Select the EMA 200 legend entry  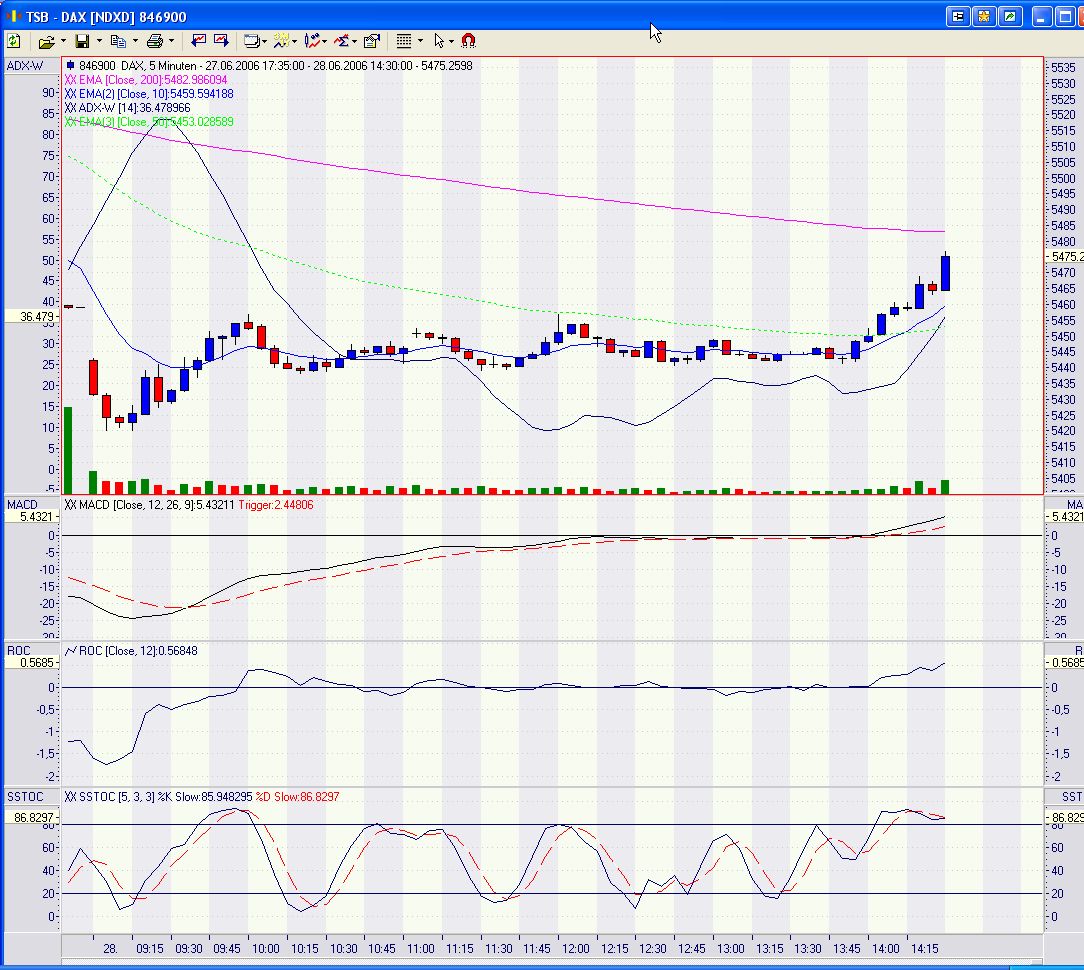[x=146, y=79]
